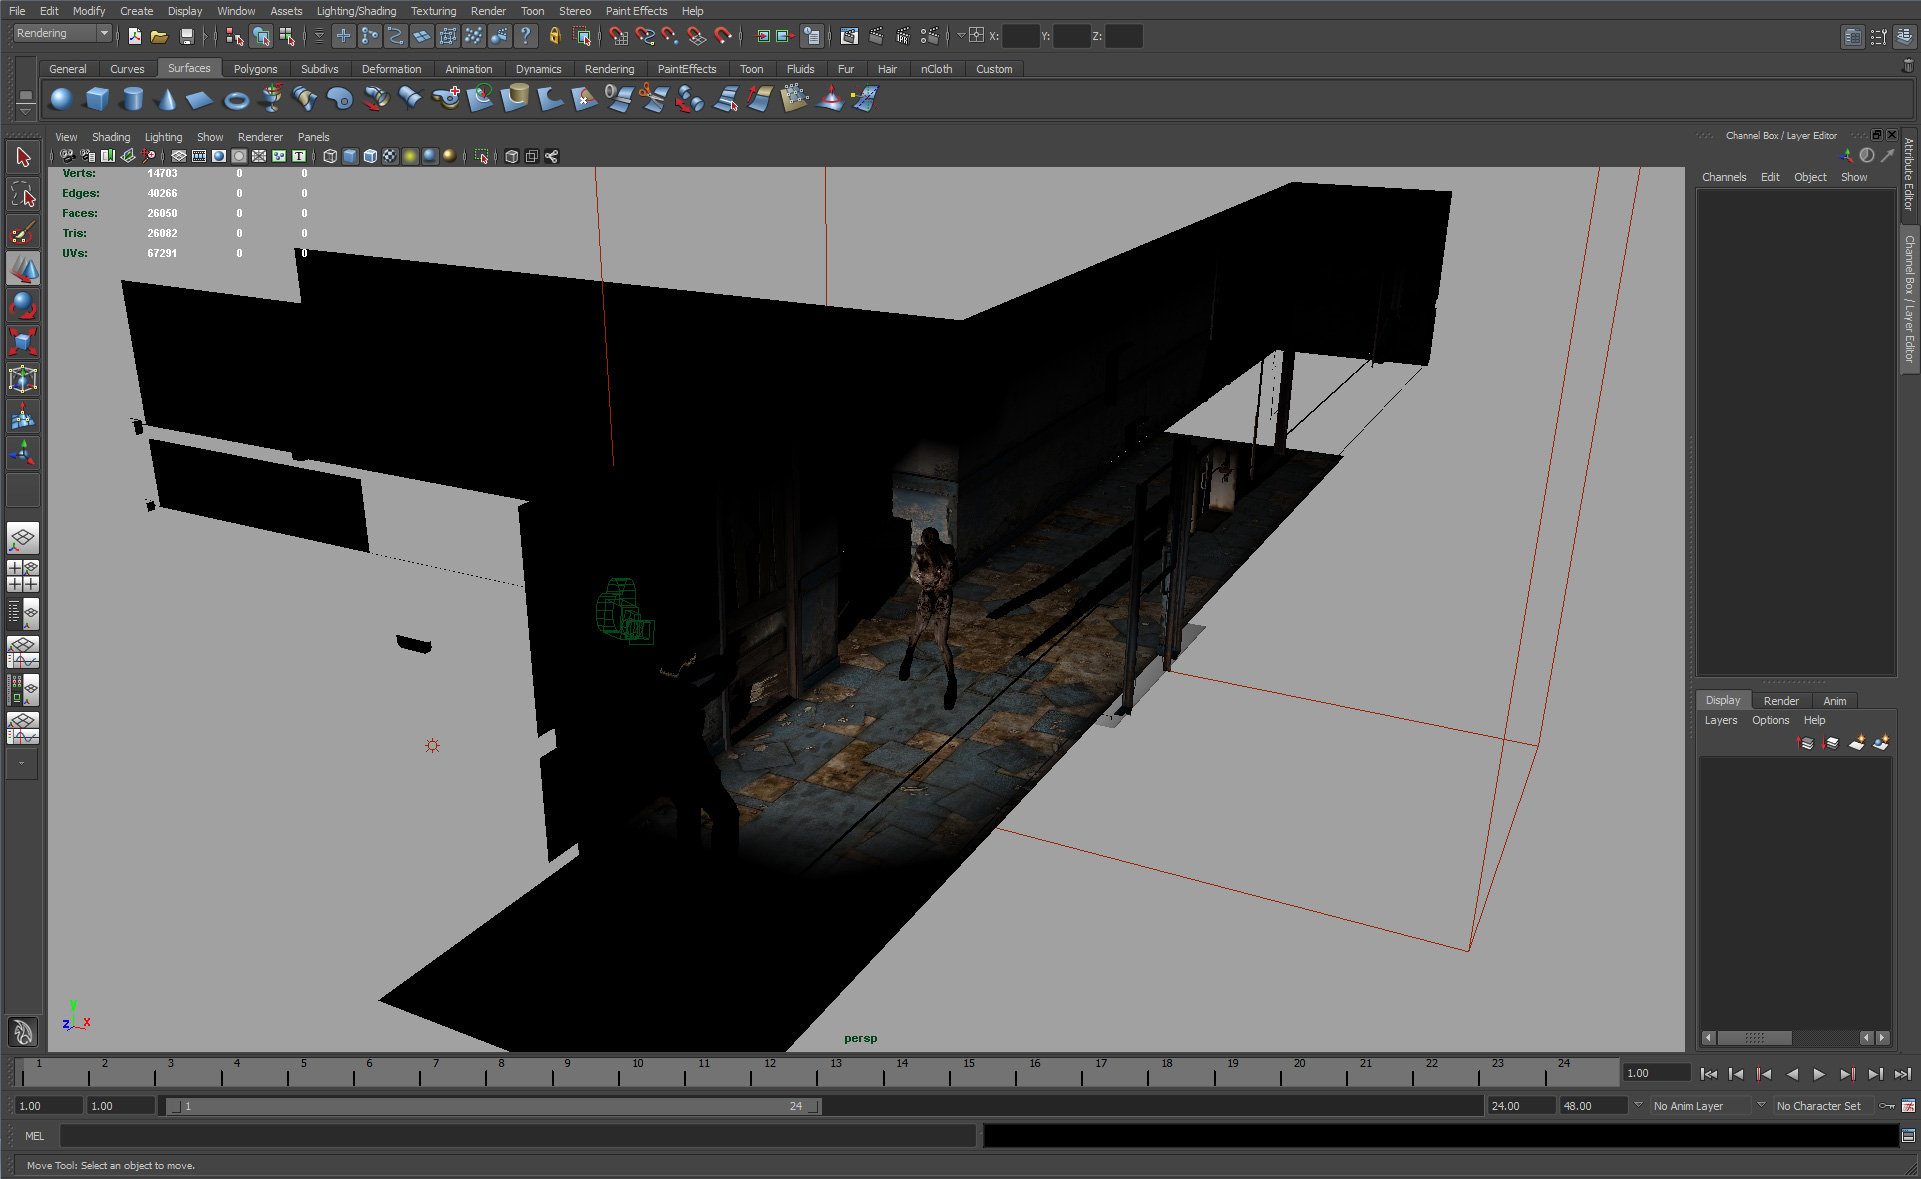Switch to the Polygons shelf tab
1921x1179 pixels.
click(255, 69)
